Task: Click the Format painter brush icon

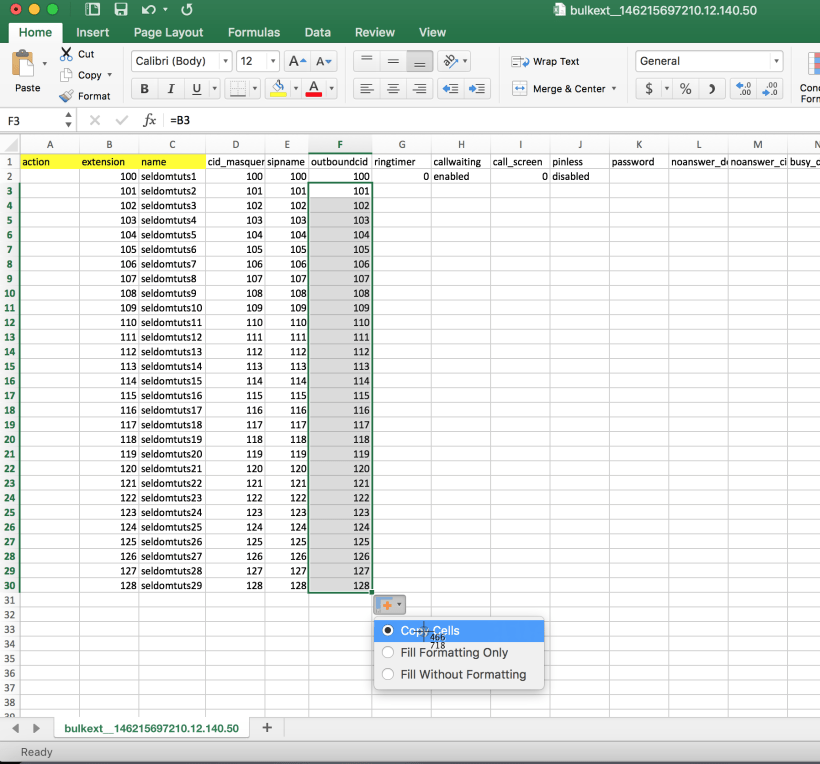Action: 67,96
